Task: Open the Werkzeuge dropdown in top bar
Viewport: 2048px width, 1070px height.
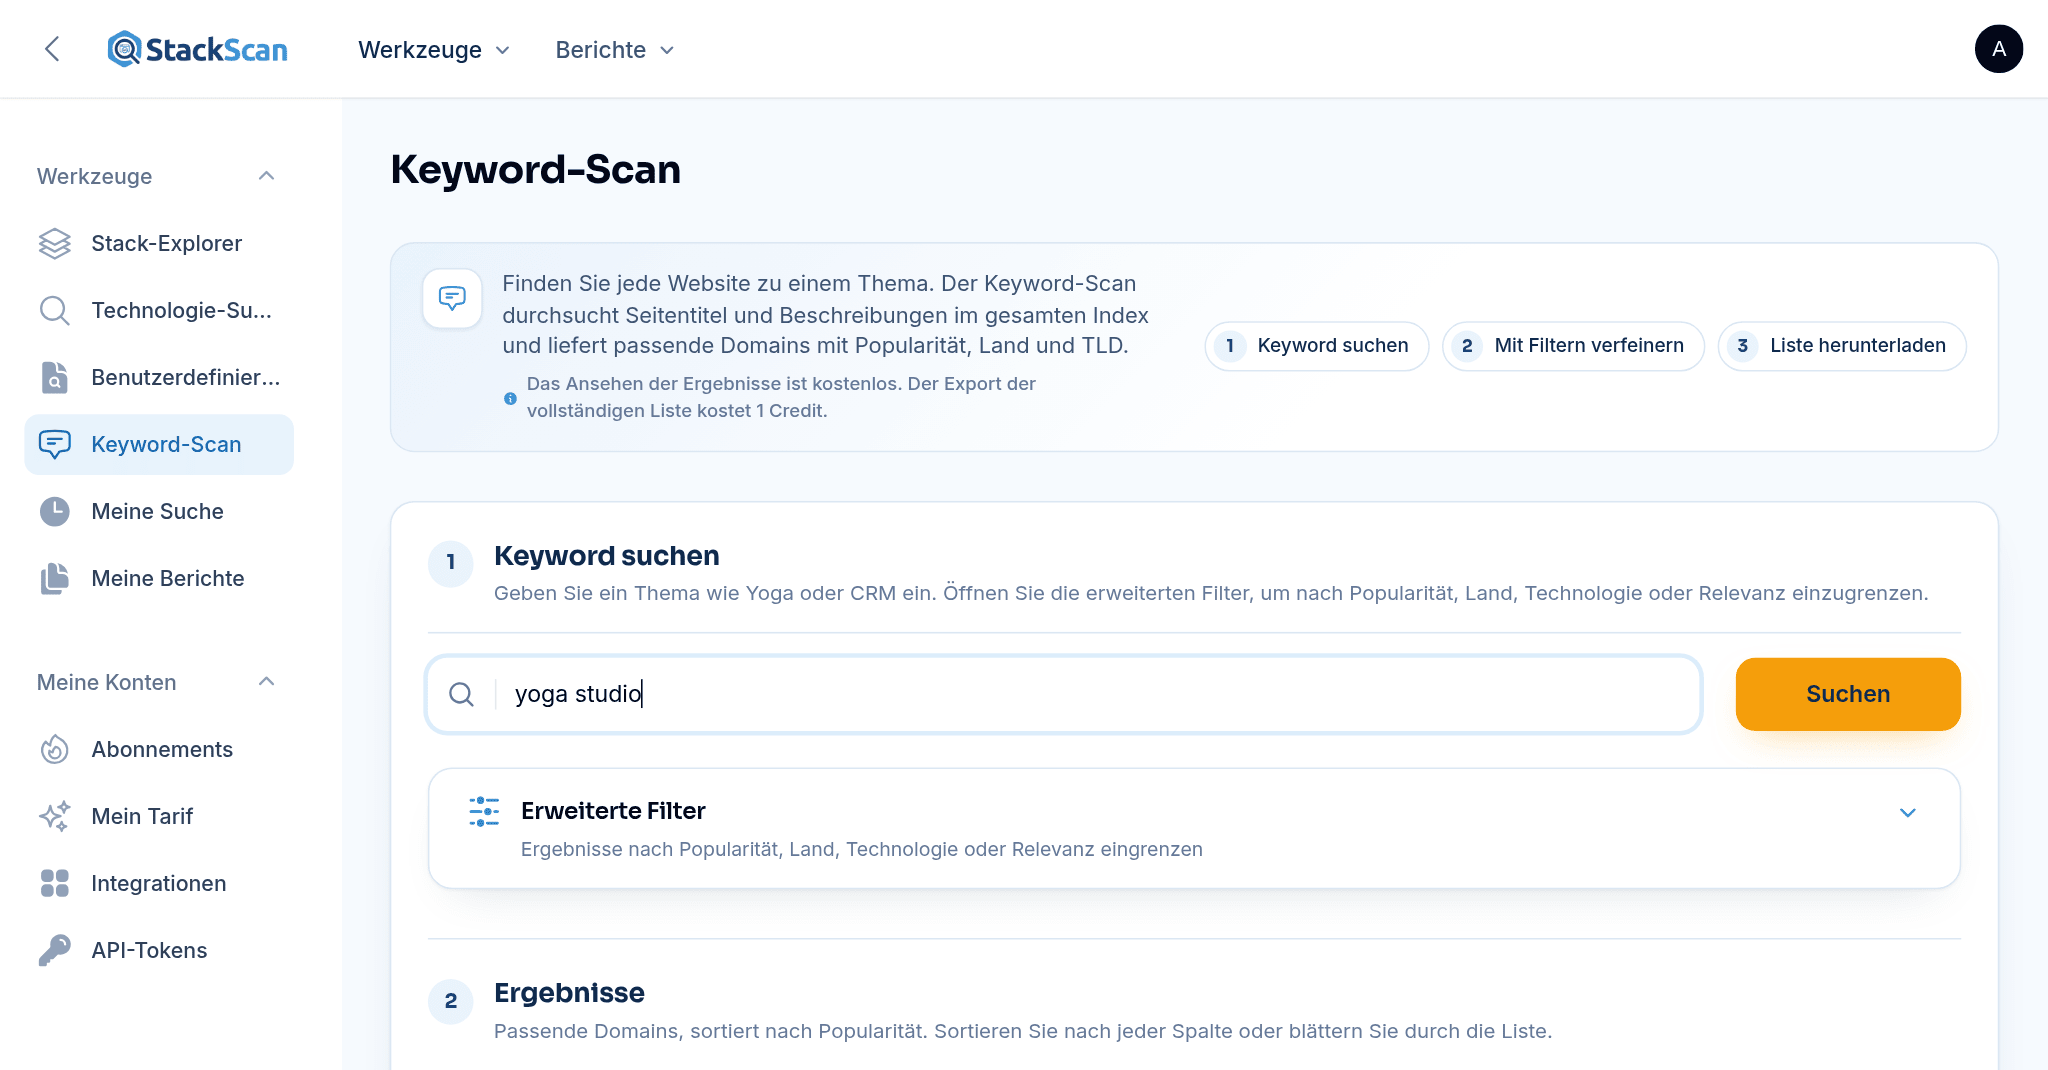Action: (x=434, y=50)
